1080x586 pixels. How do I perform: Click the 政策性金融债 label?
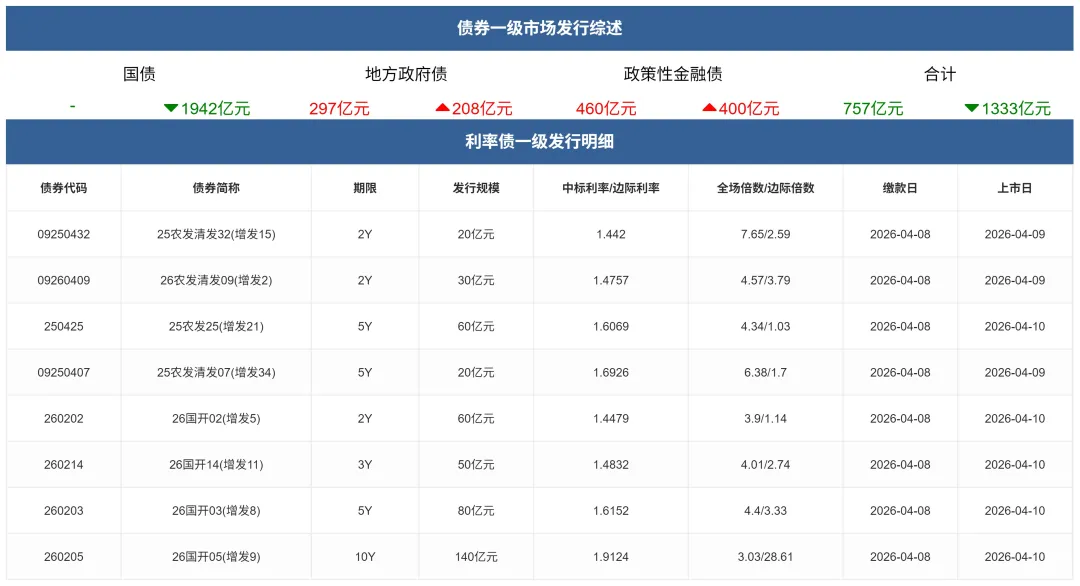click(674, 73)
